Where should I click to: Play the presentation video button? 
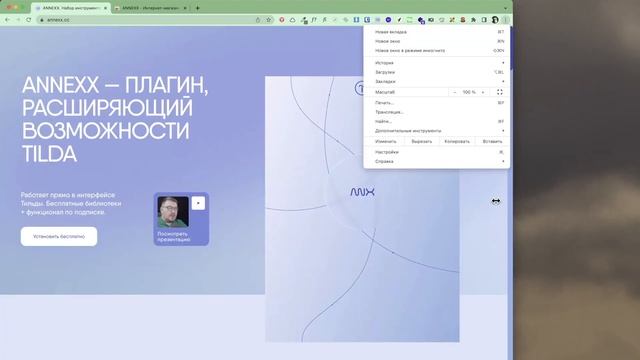[198, 203]
